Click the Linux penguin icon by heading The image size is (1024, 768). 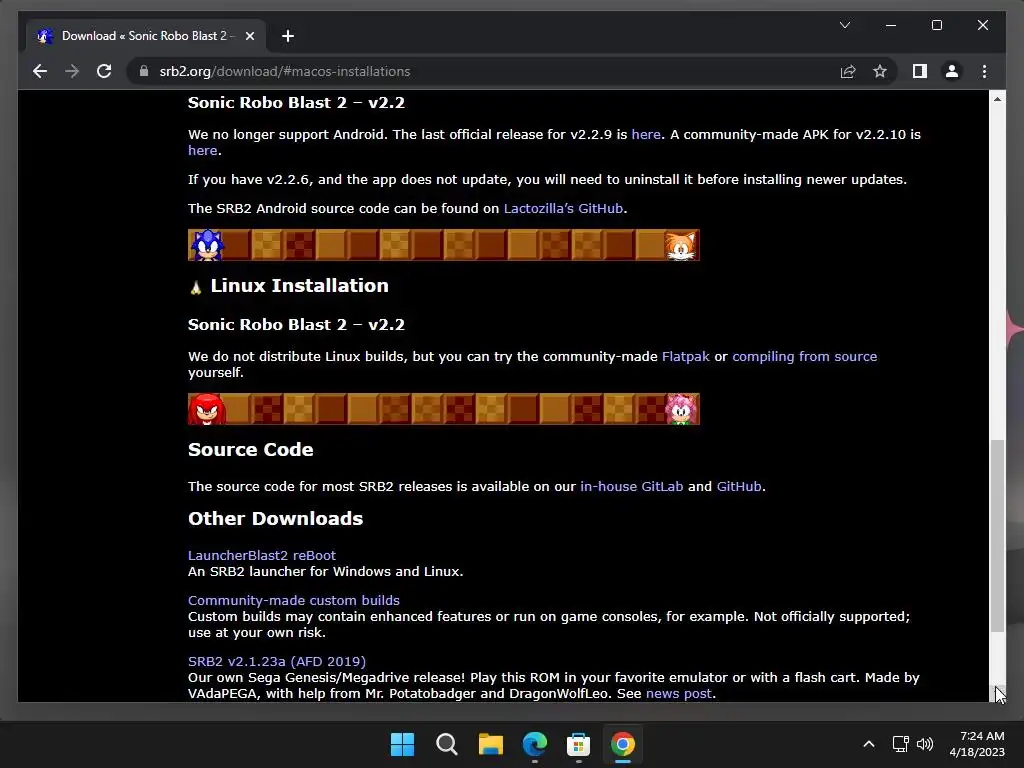[195, 287]
